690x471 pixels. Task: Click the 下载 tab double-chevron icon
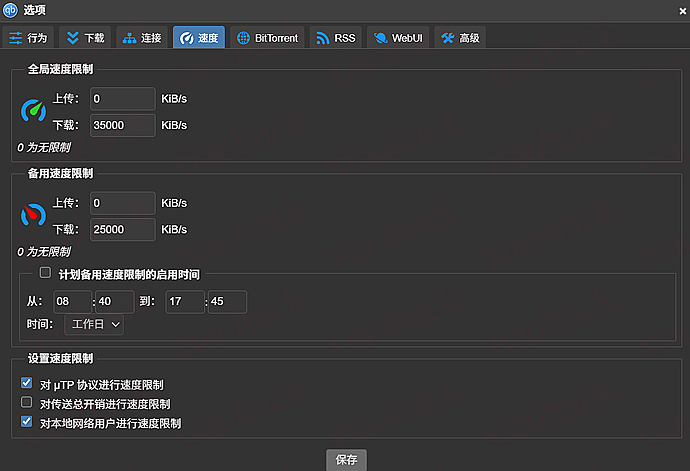click(73, 38)
